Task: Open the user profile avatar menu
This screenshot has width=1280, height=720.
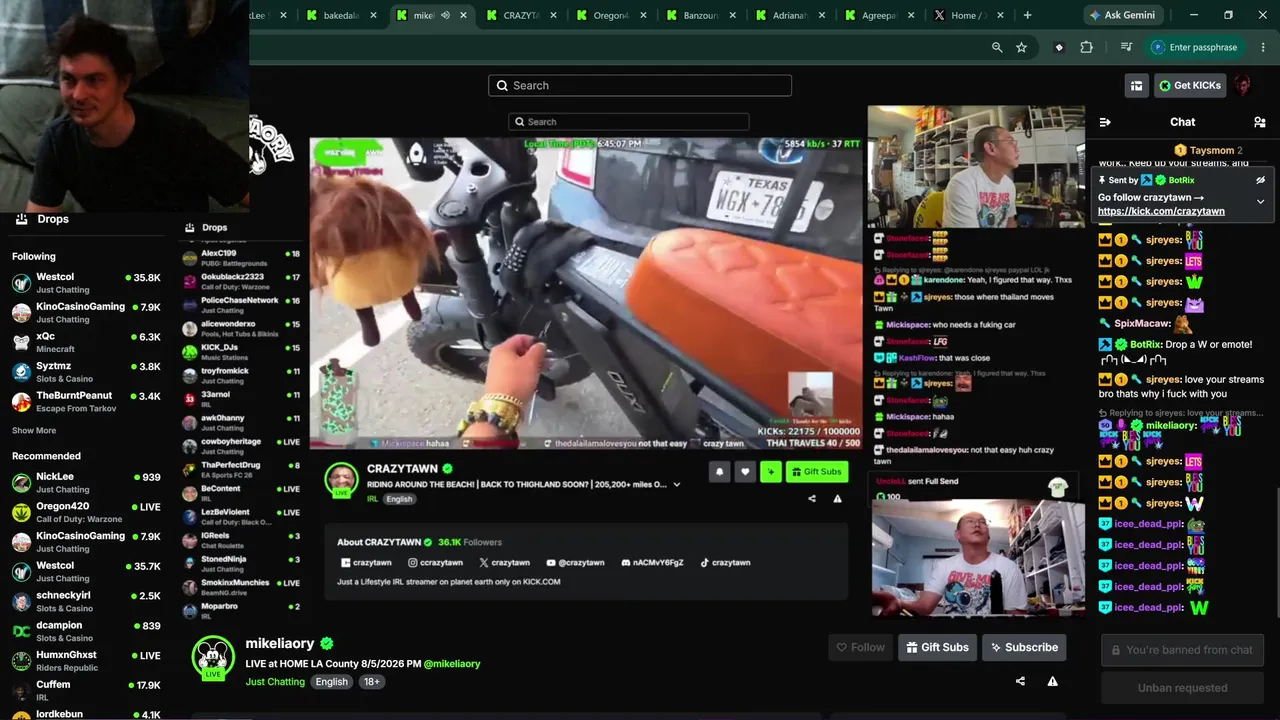Action: coord(1243,86)
